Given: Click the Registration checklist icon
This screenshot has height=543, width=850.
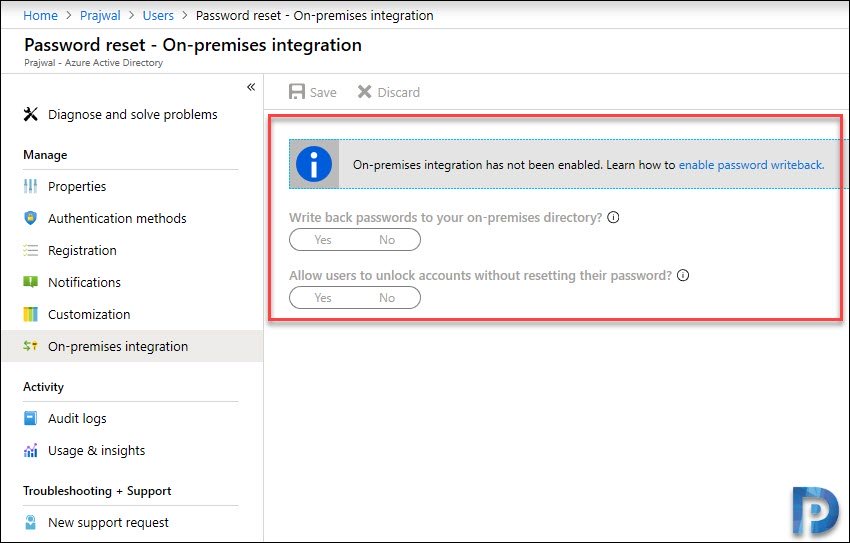Looking at the screenshot, I should click(x=30, y=250).
